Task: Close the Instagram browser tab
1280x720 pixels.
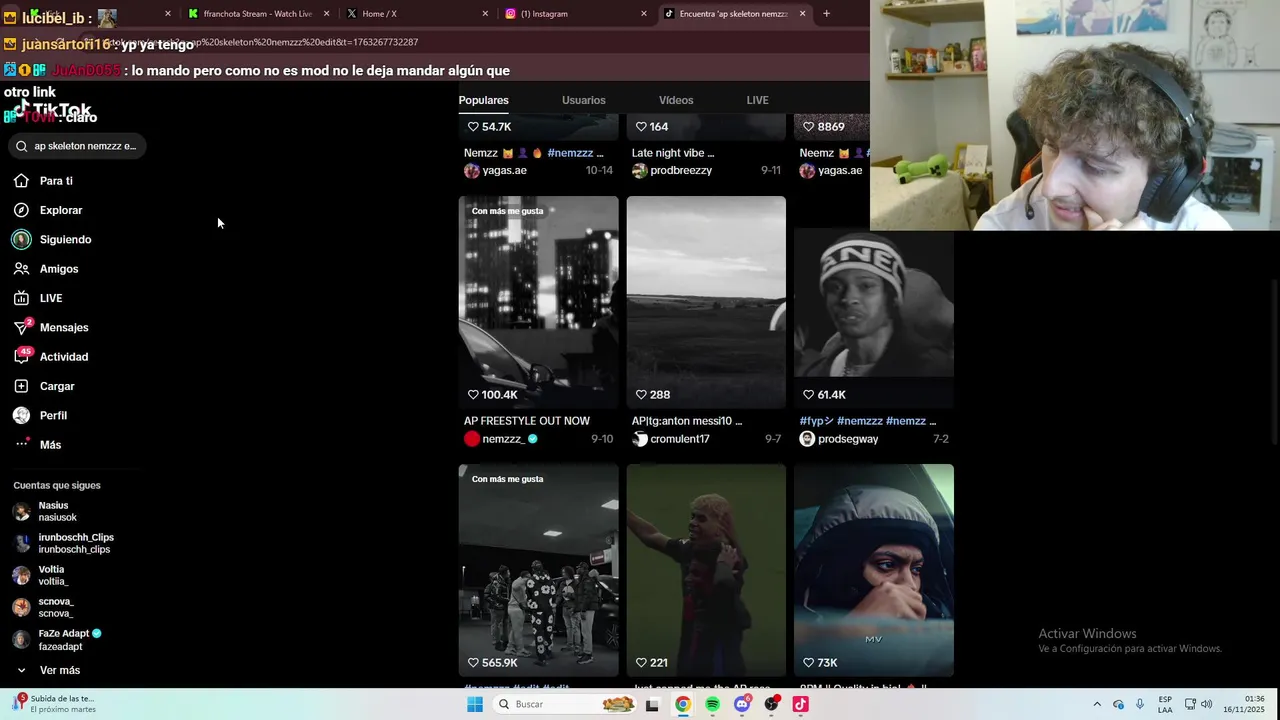Action: point(644,14)
